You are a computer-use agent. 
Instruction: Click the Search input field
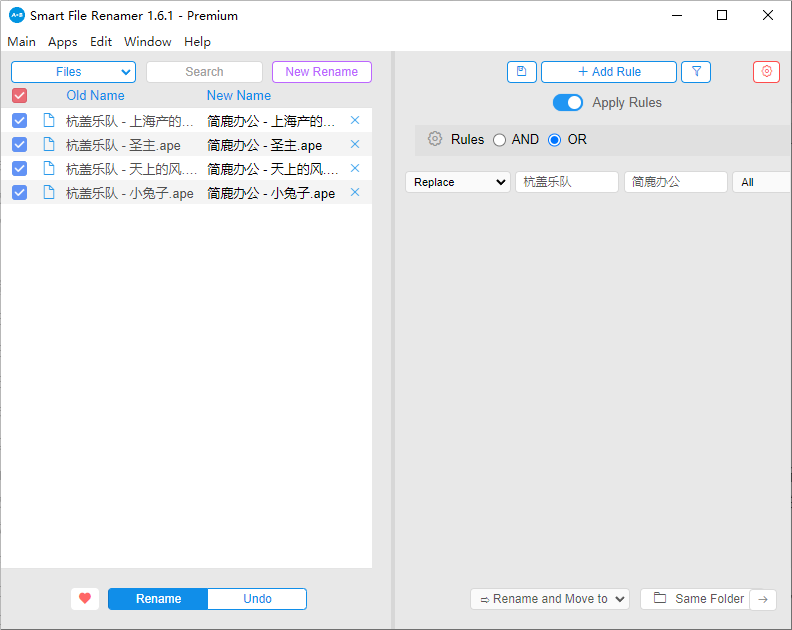tap(204, 72)
